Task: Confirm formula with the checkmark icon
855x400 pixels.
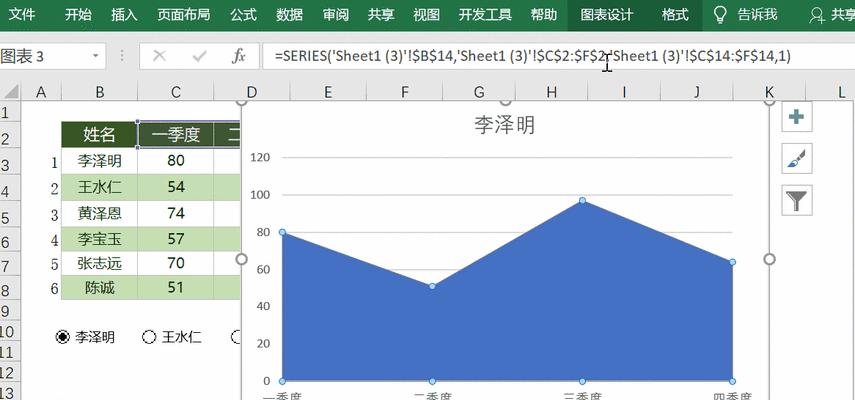Action: (x=200, y=56)
